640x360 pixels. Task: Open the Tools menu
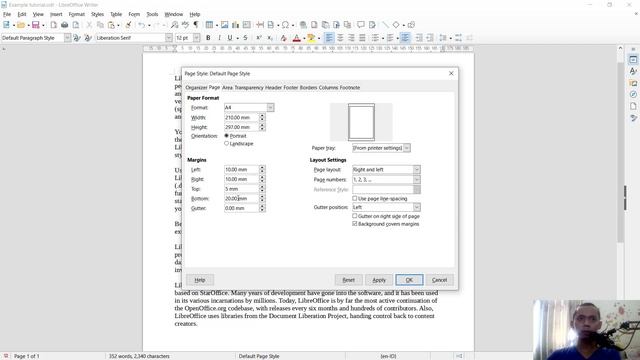click(x=152, y=14)
